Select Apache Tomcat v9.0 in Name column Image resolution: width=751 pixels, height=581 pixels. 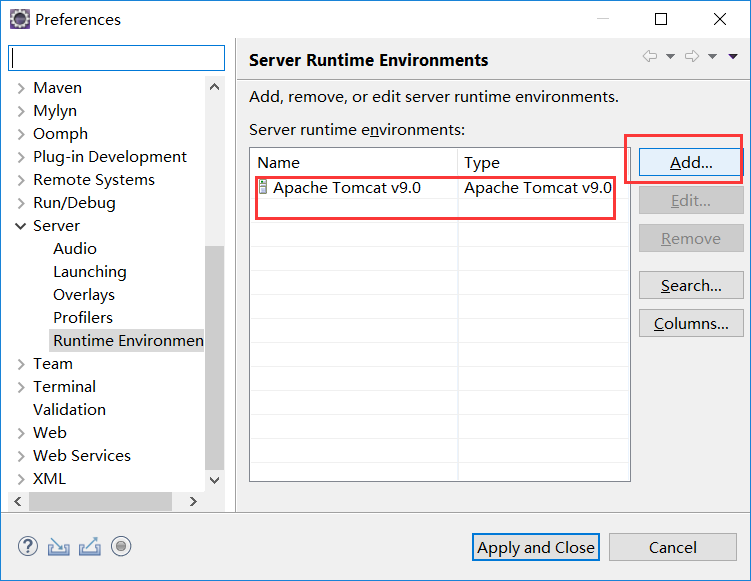click(x=347, y=187)
